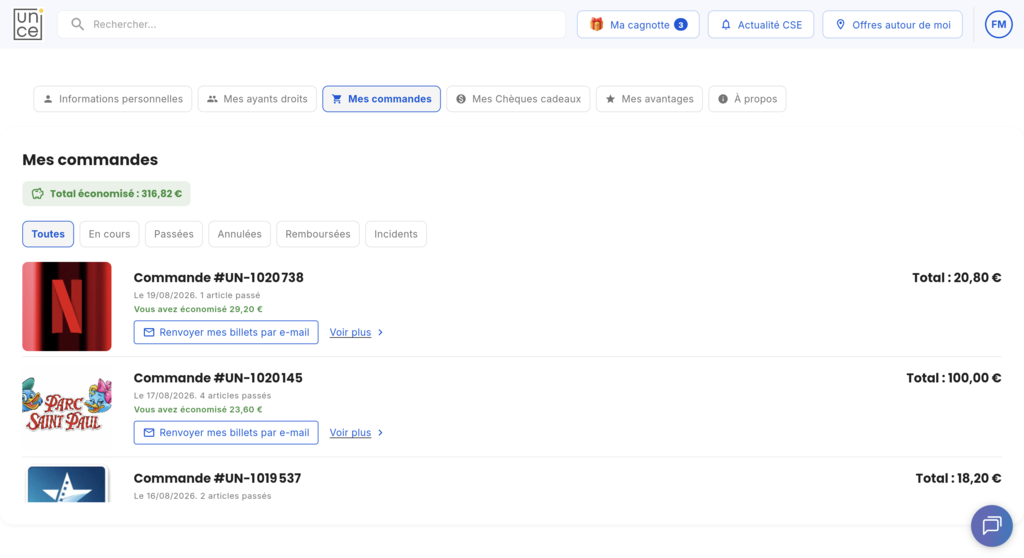This screenshot has height=558, width=1024.
Task: Switch to Mes avantages tab
Action: (649, 99)
